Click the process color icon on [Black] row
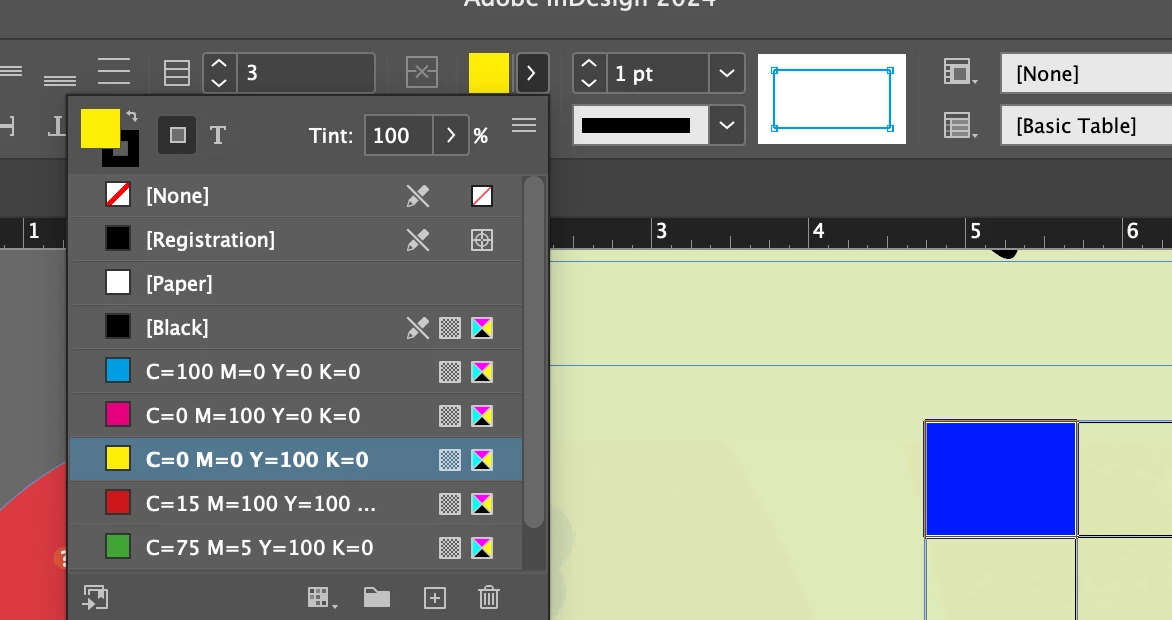1172x620 pixels. pos(450,328)
